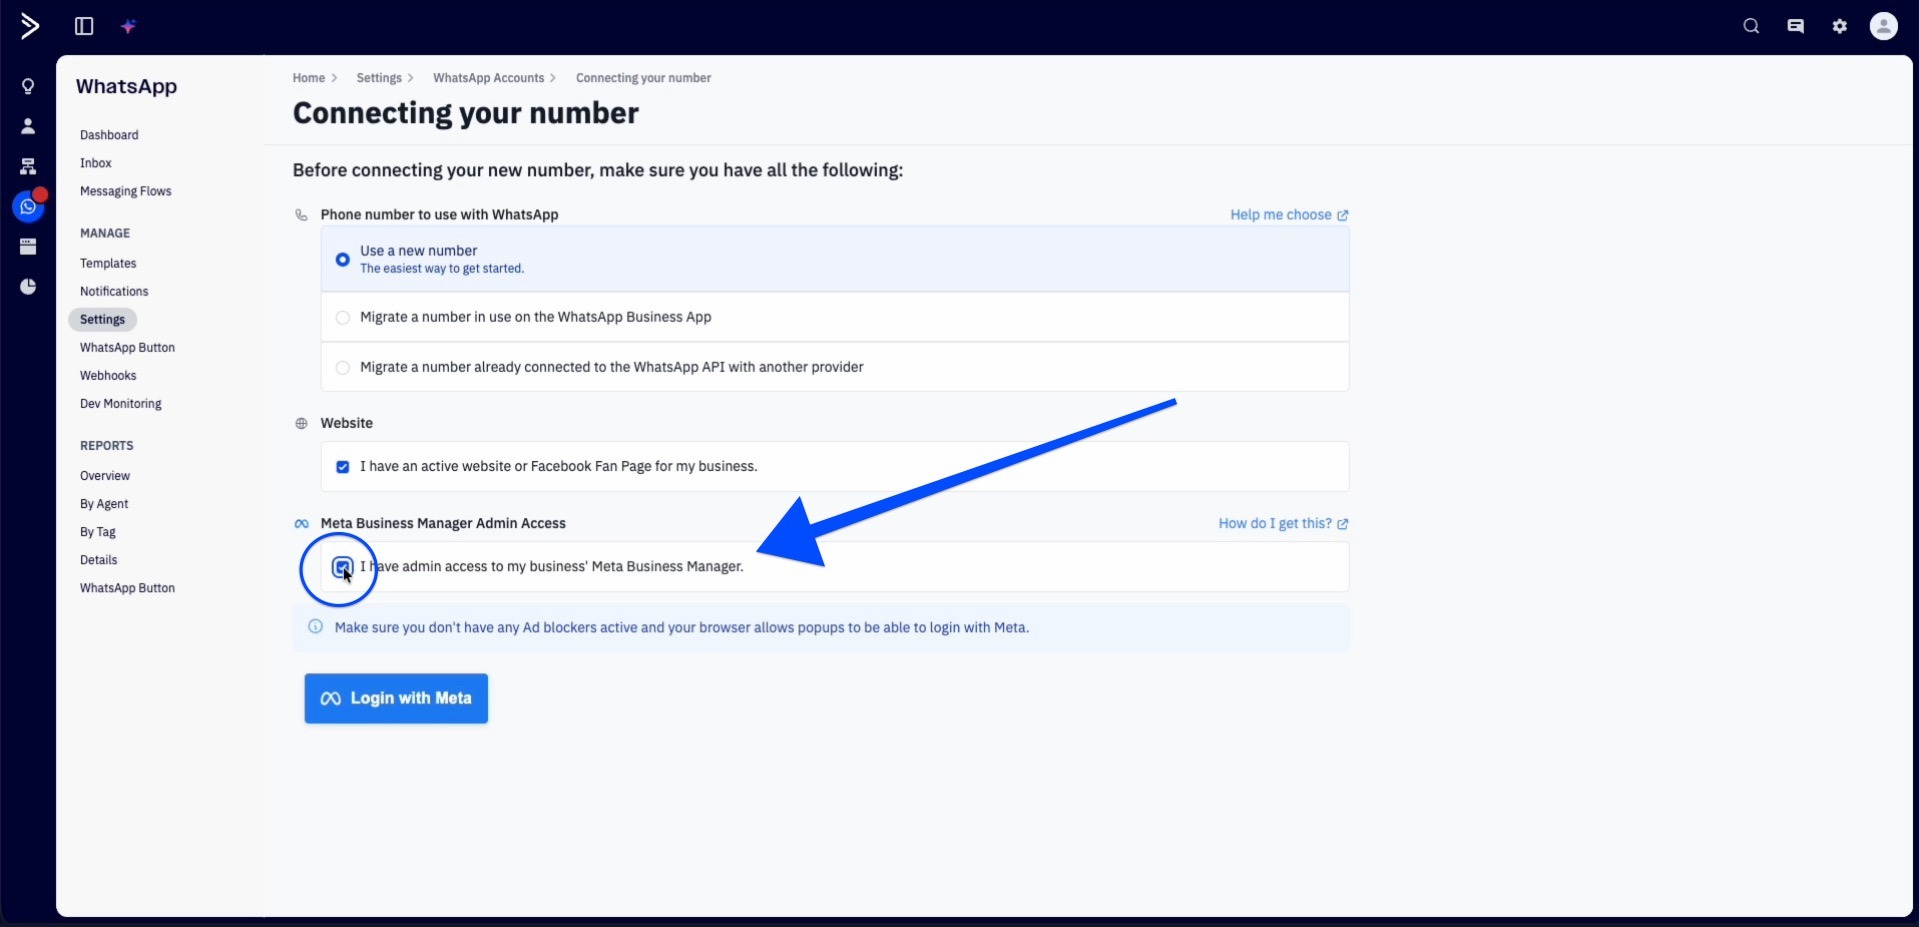Viewport: 1919px width, 927px height.
Task: Go to WhatsApp Accounts in breadcrumb
Action: click(489, 78)
